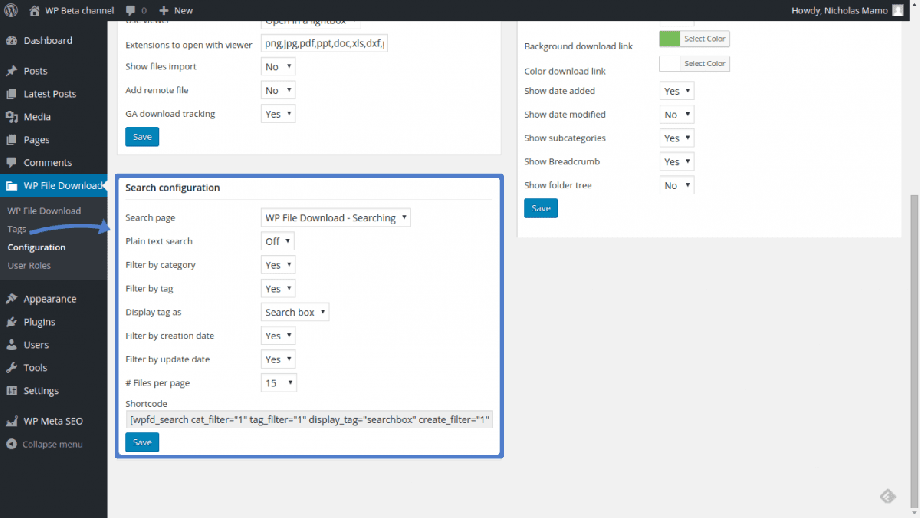Click the Shortcode text field
The image size is (920, 518).
coord(309,419)
